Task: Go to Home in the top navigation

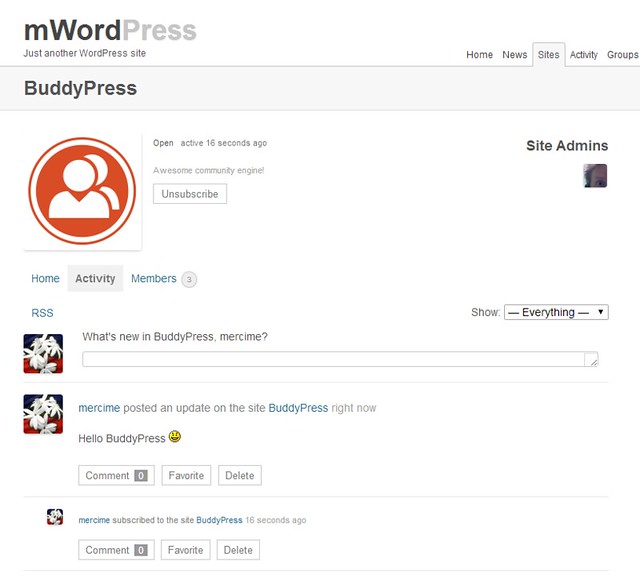Action: click(480, 55)
